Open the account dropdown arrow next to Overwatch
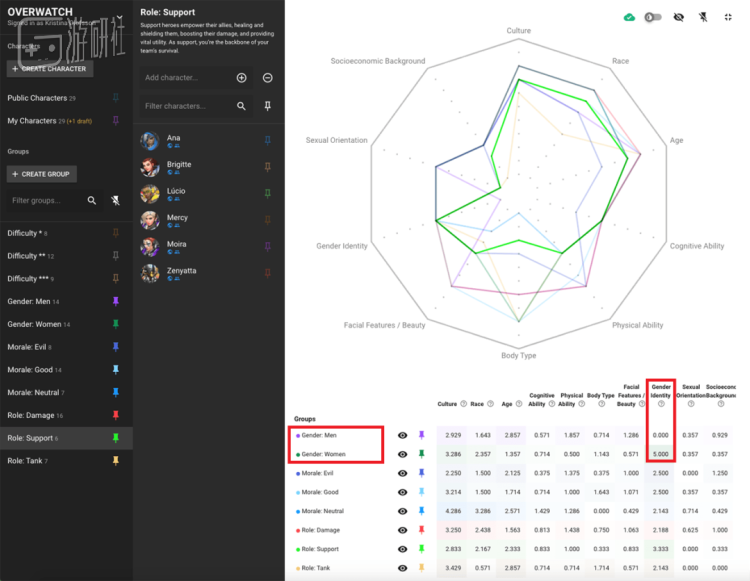 (x=120, y=17)
